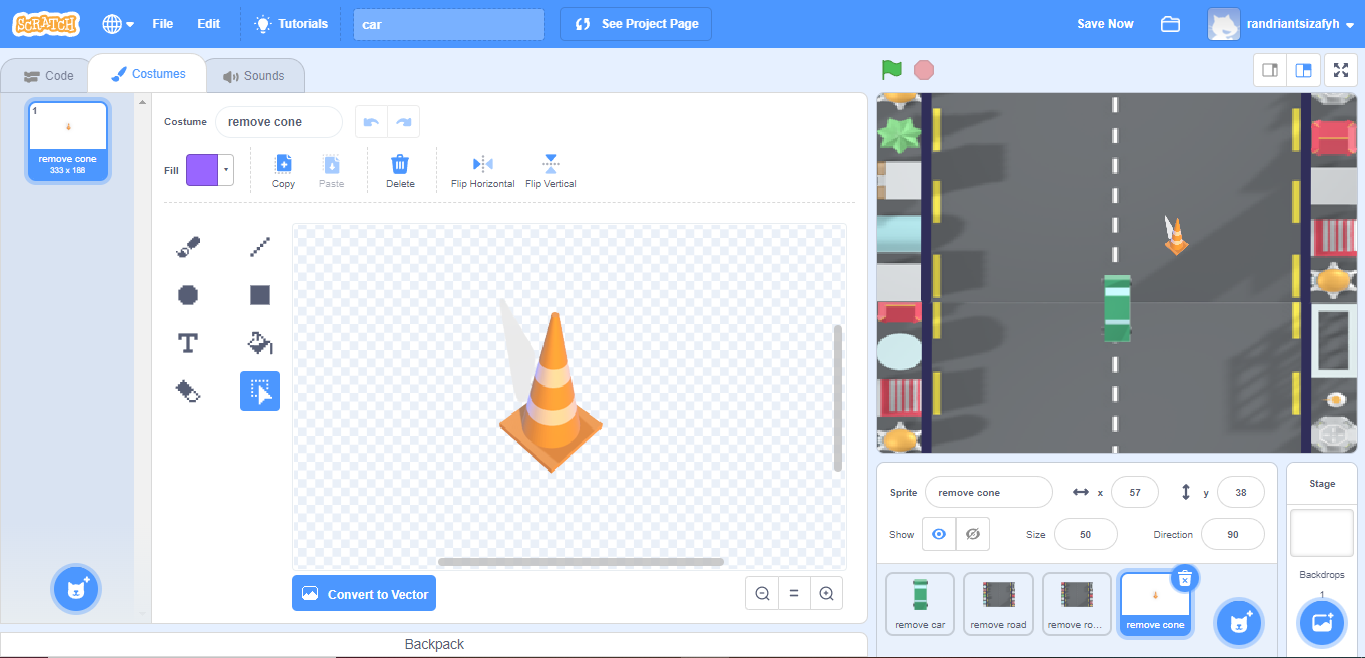This screenshot has width=1365, height=658.
Task: Select the remove car sprite thumbnail
Action: (919, 602)
